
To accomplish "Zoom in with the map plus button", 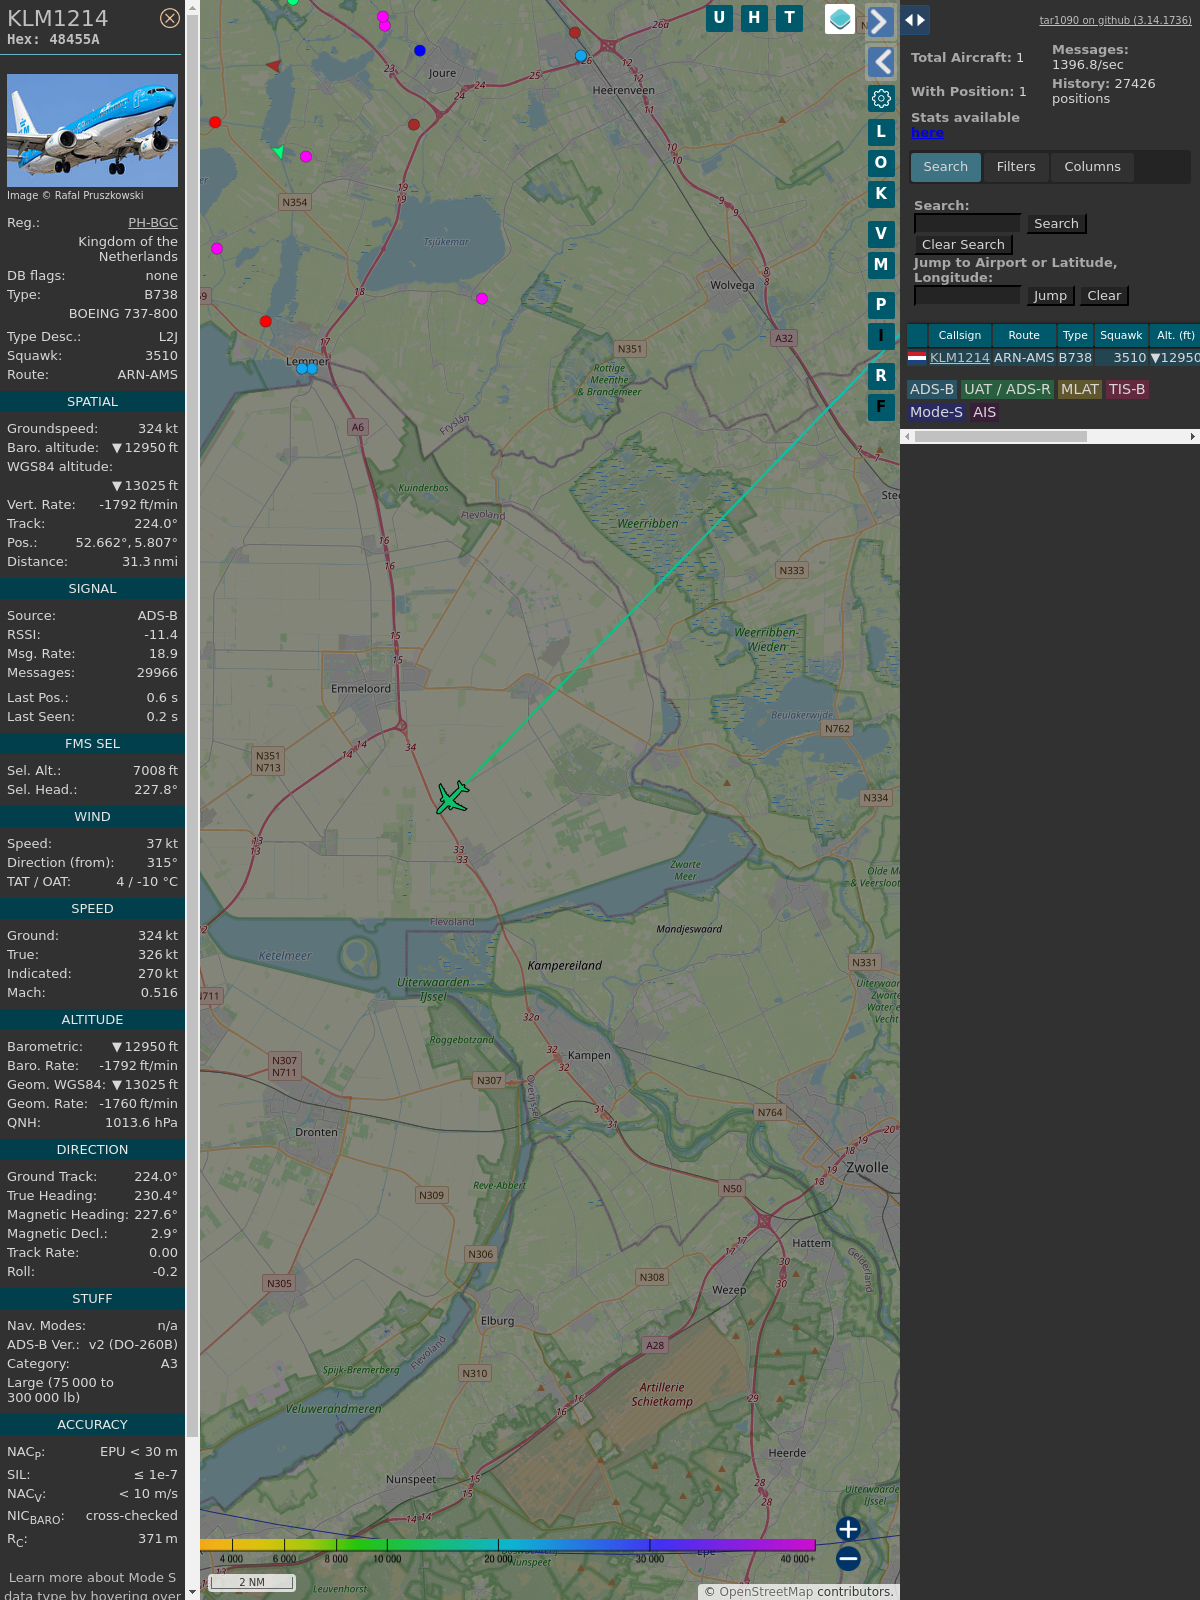I will point(848,1529).
